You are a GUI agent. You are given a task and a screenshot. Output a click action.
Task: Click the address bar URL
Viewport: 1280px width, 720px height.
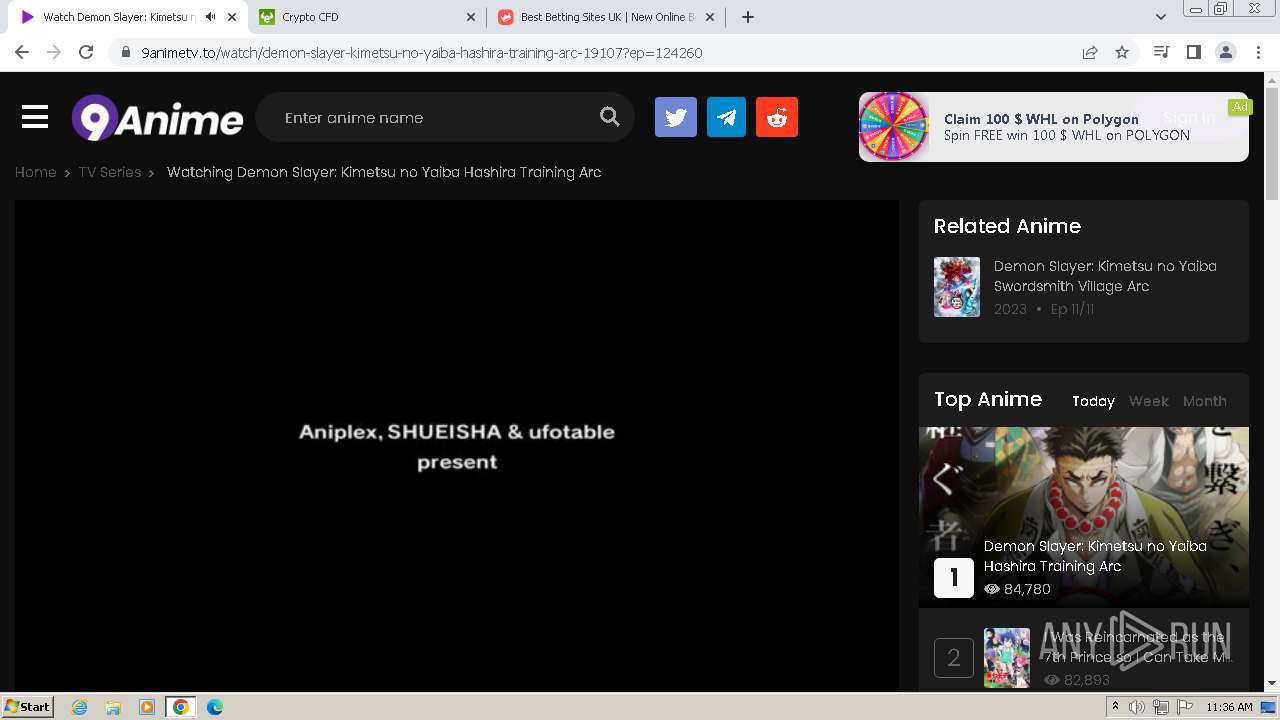422,52
